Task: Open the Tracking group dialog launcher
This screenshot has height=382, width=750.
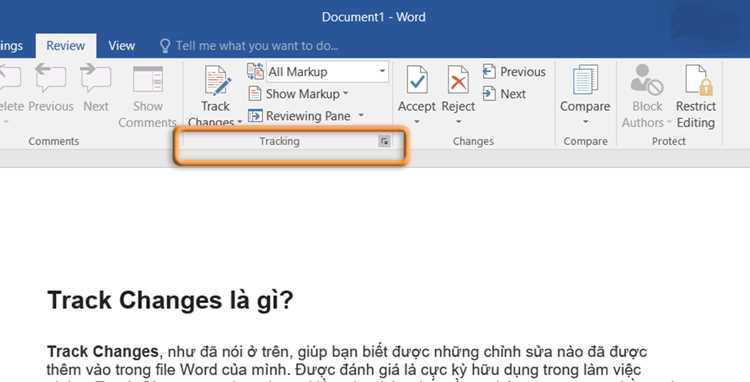Action: click(384, 141)
